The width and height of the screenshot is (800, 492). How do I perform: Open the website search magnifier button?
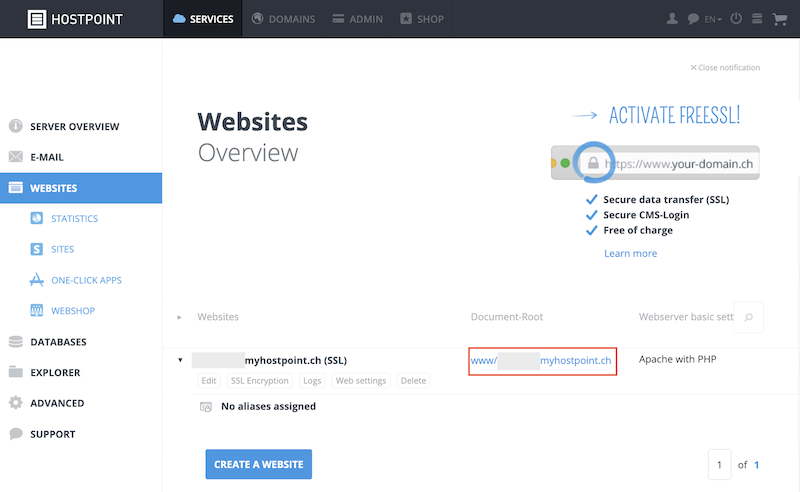pyautogui.click(x=748, y=317)
